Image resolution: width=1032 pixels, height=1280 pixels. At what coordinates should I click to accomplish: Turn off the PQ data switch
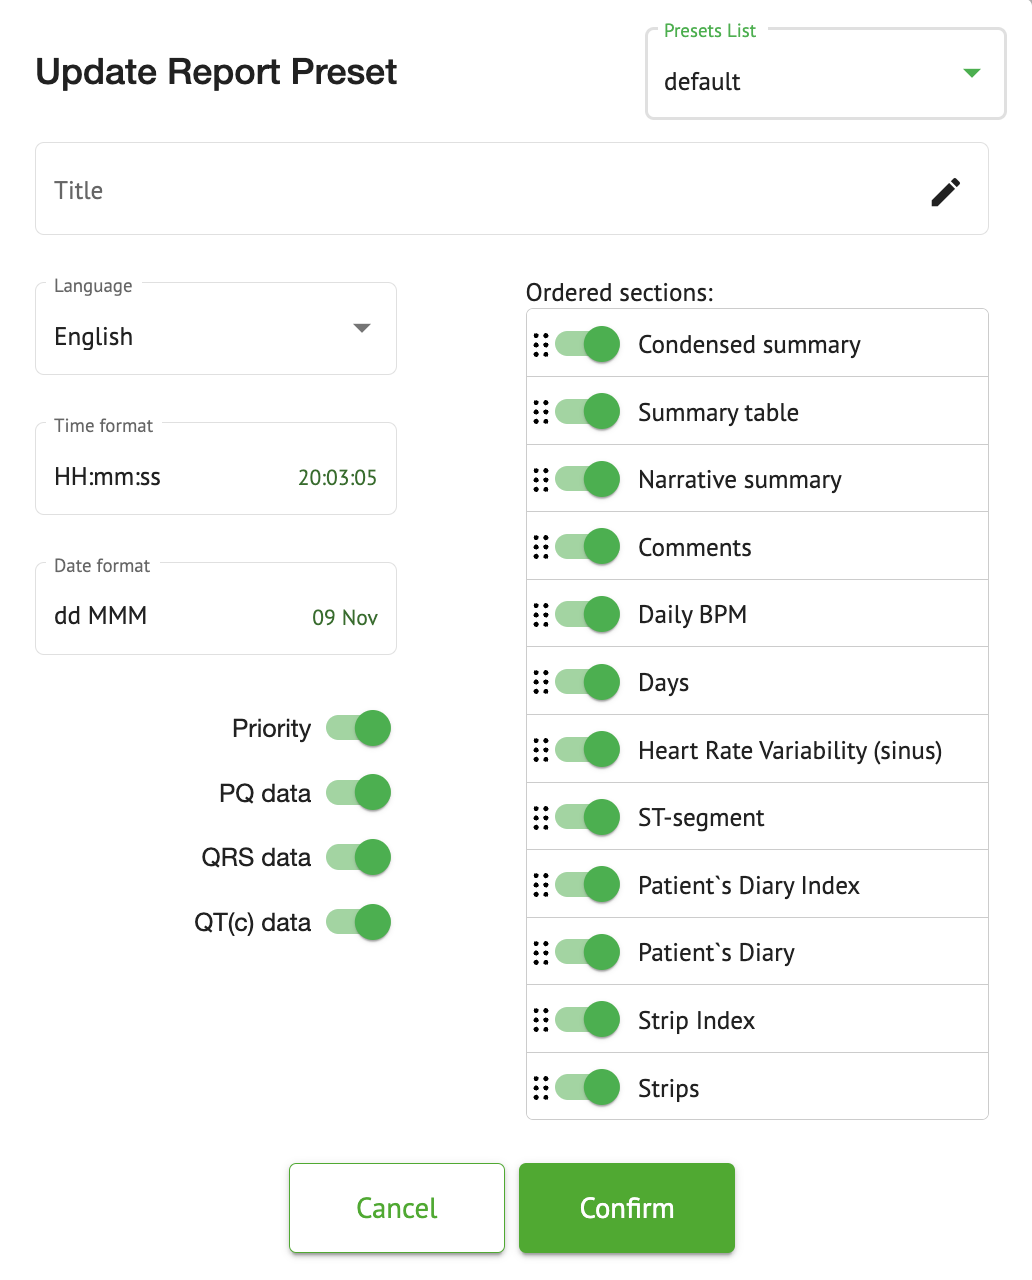click(359, 793)
